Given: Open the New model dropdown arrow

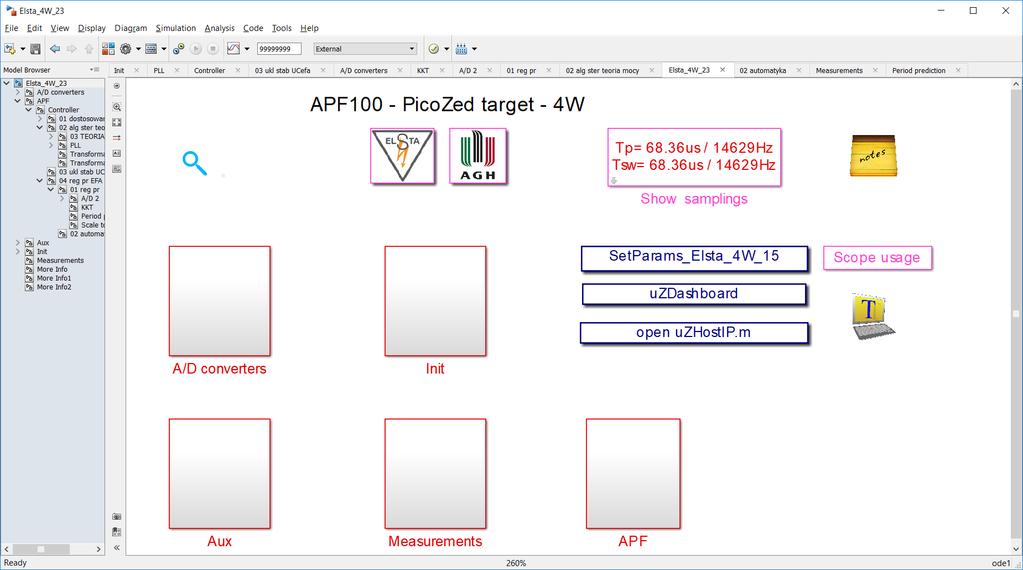Looking at the screenshot, I should 23,49.
